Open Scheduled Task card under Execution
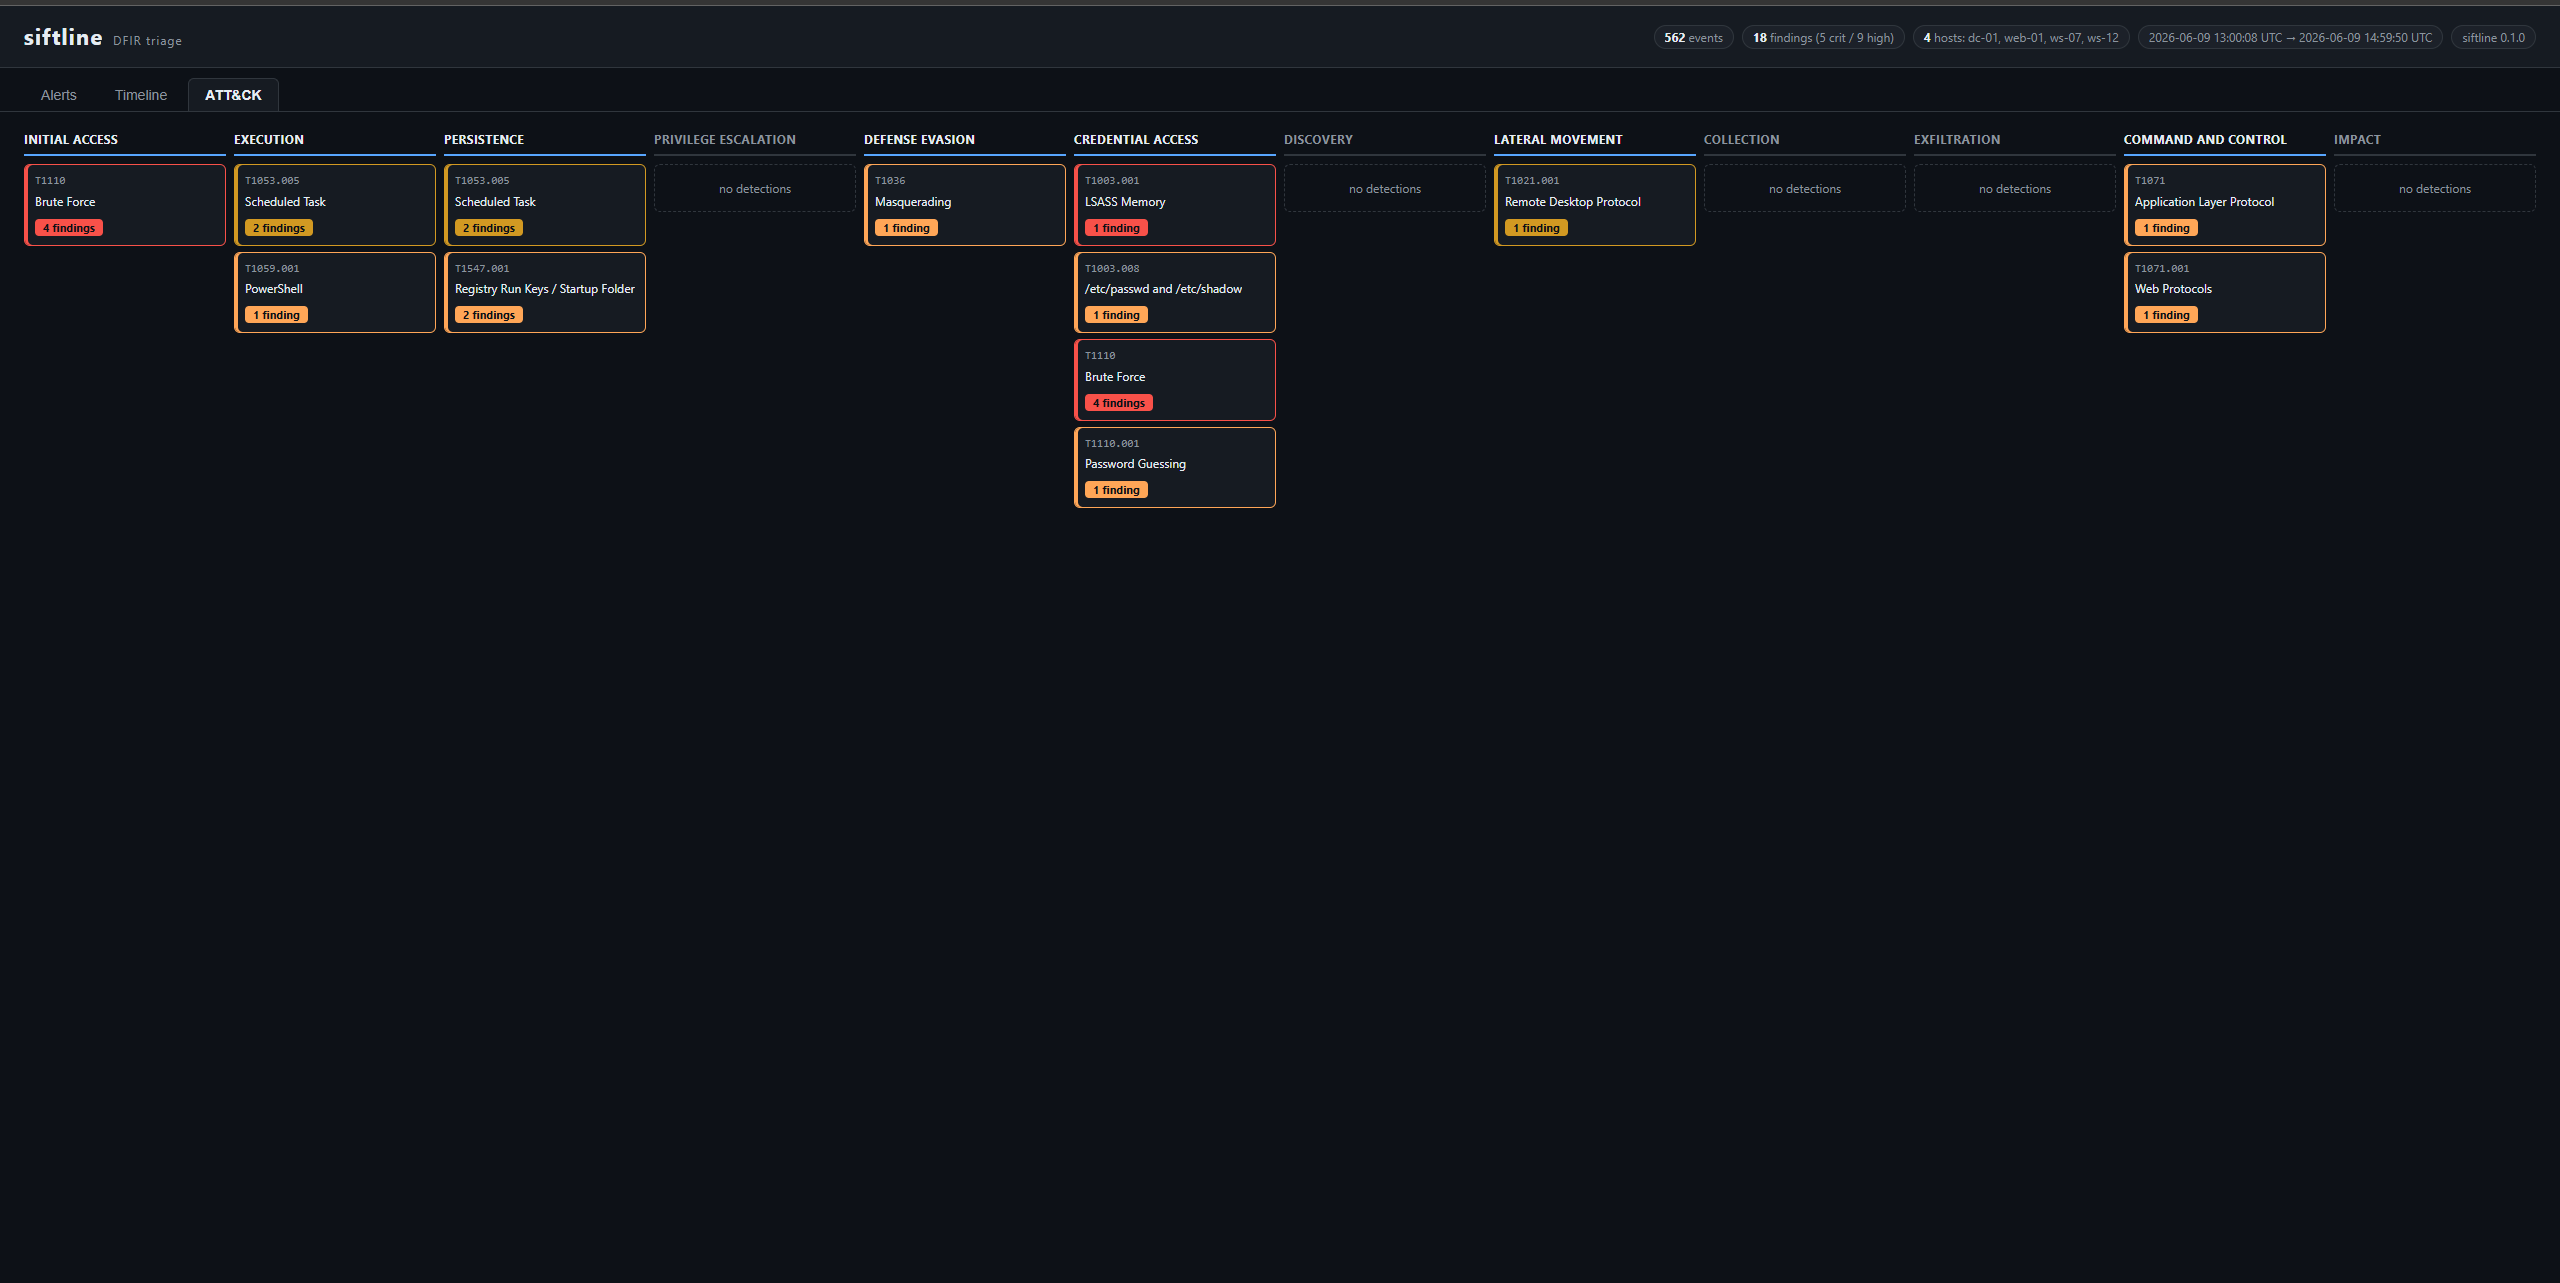2560x1283 pixels. 335,205
